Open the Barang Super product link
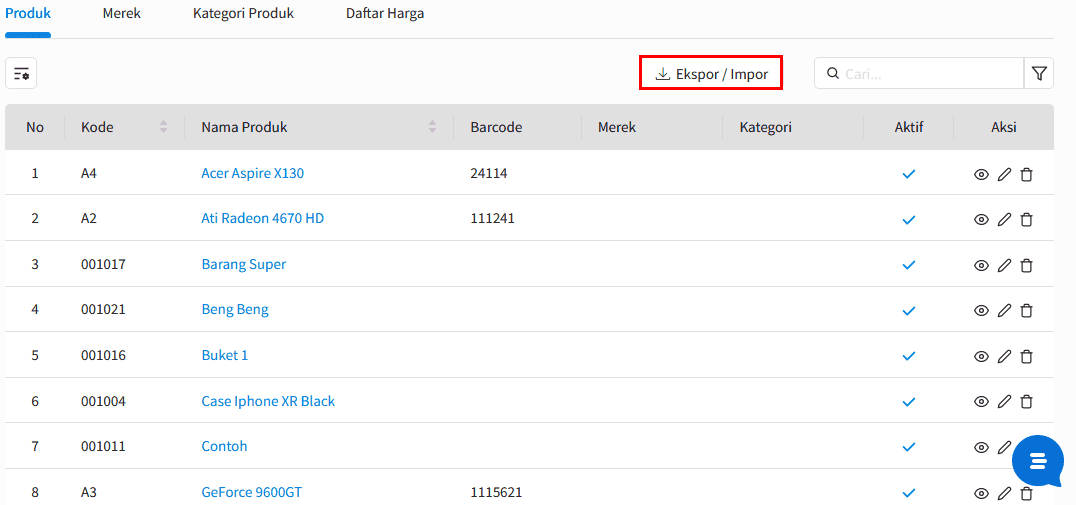This screenshot has width=1076, height=505. click(x=244, y=264)
